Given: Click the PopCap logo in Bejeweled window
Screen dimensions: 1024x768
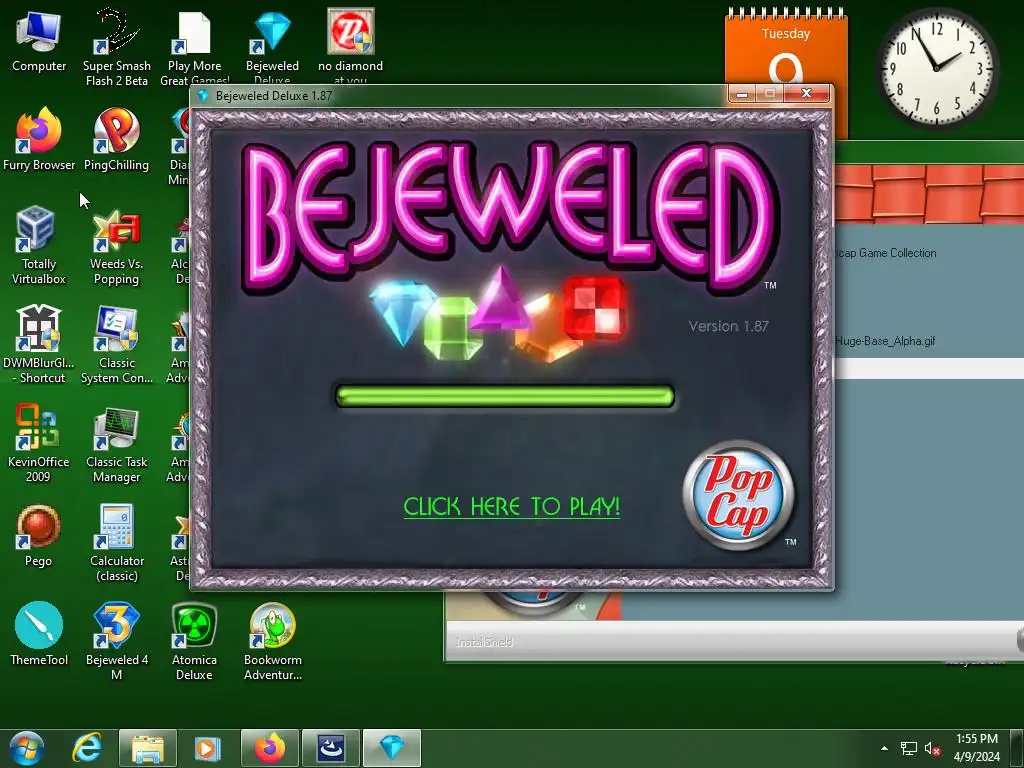Looking at the screenshot, I should 739,495.
